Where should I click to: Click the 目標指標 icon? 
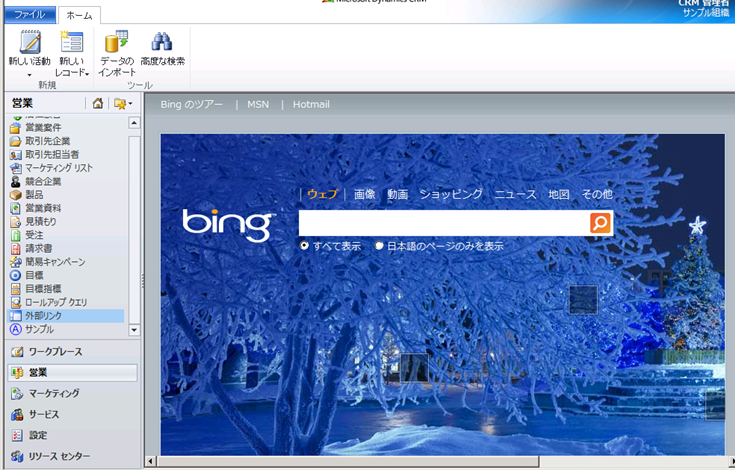click(15, 289)
